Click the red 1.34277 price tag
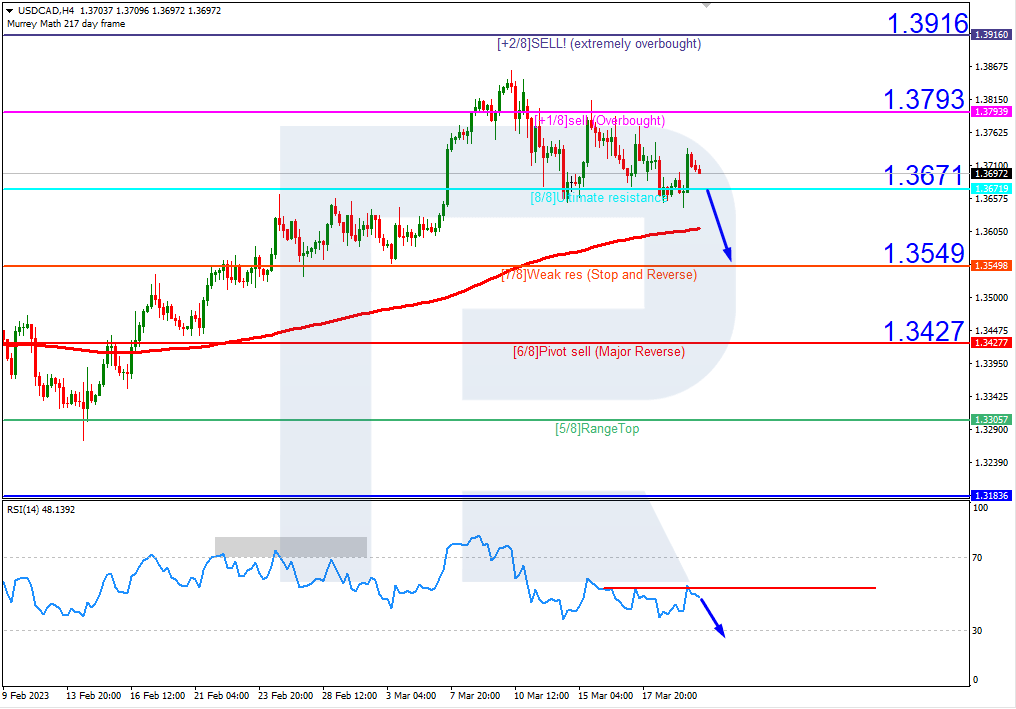The height and width of the screenshot is (709, 1016). [x=991, y=343]
